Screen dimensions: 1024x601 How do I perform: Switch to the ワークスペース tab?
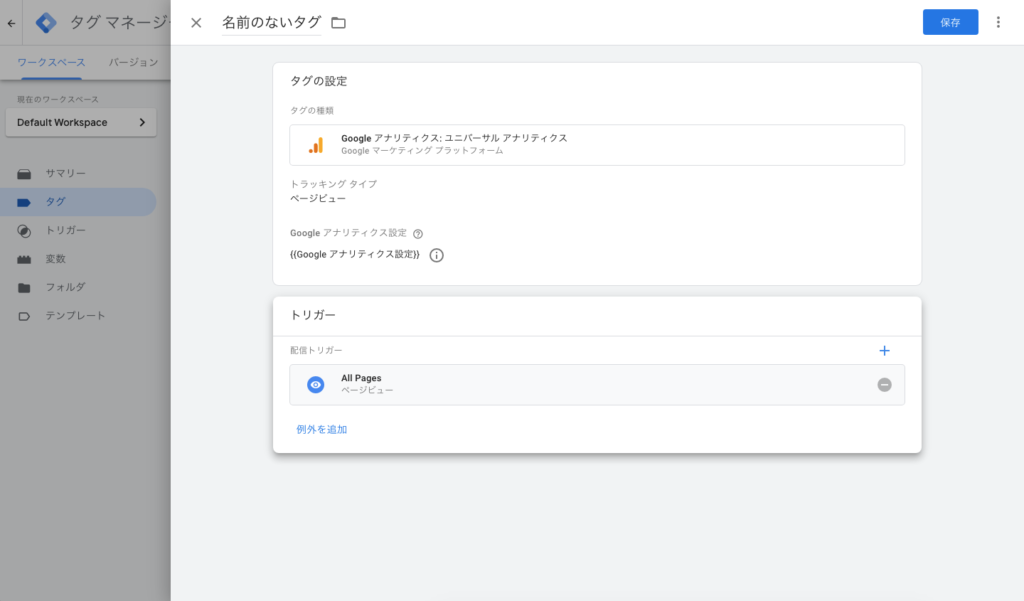[x=51, y=62]
